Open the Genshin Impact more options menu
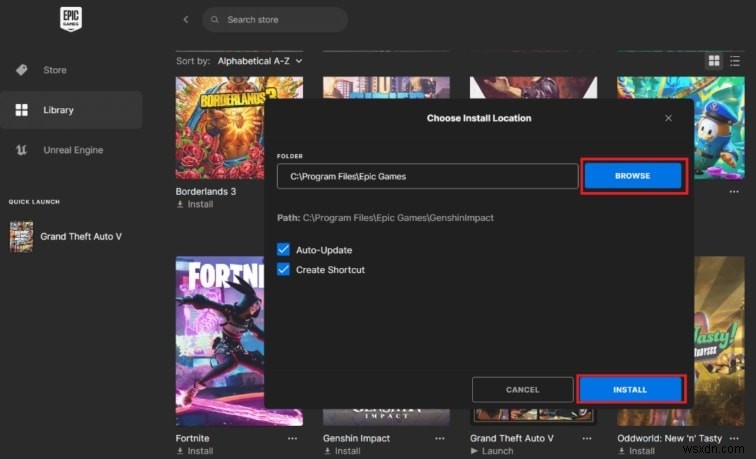 tap(440, 438)
